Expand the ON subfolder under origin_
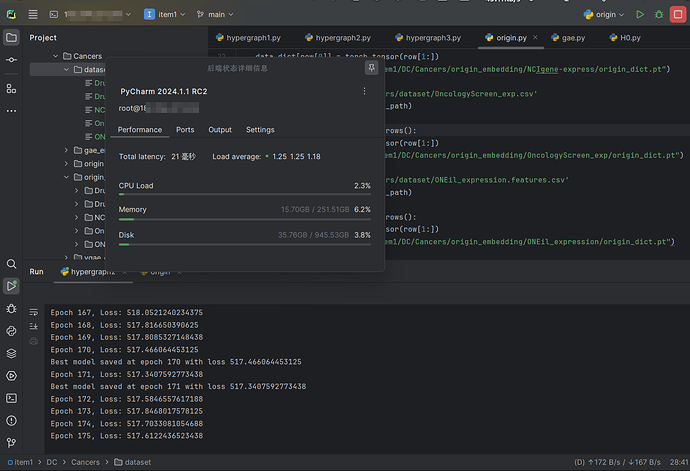This screenshot has width=690, height=471. click(x=77, y=244)
